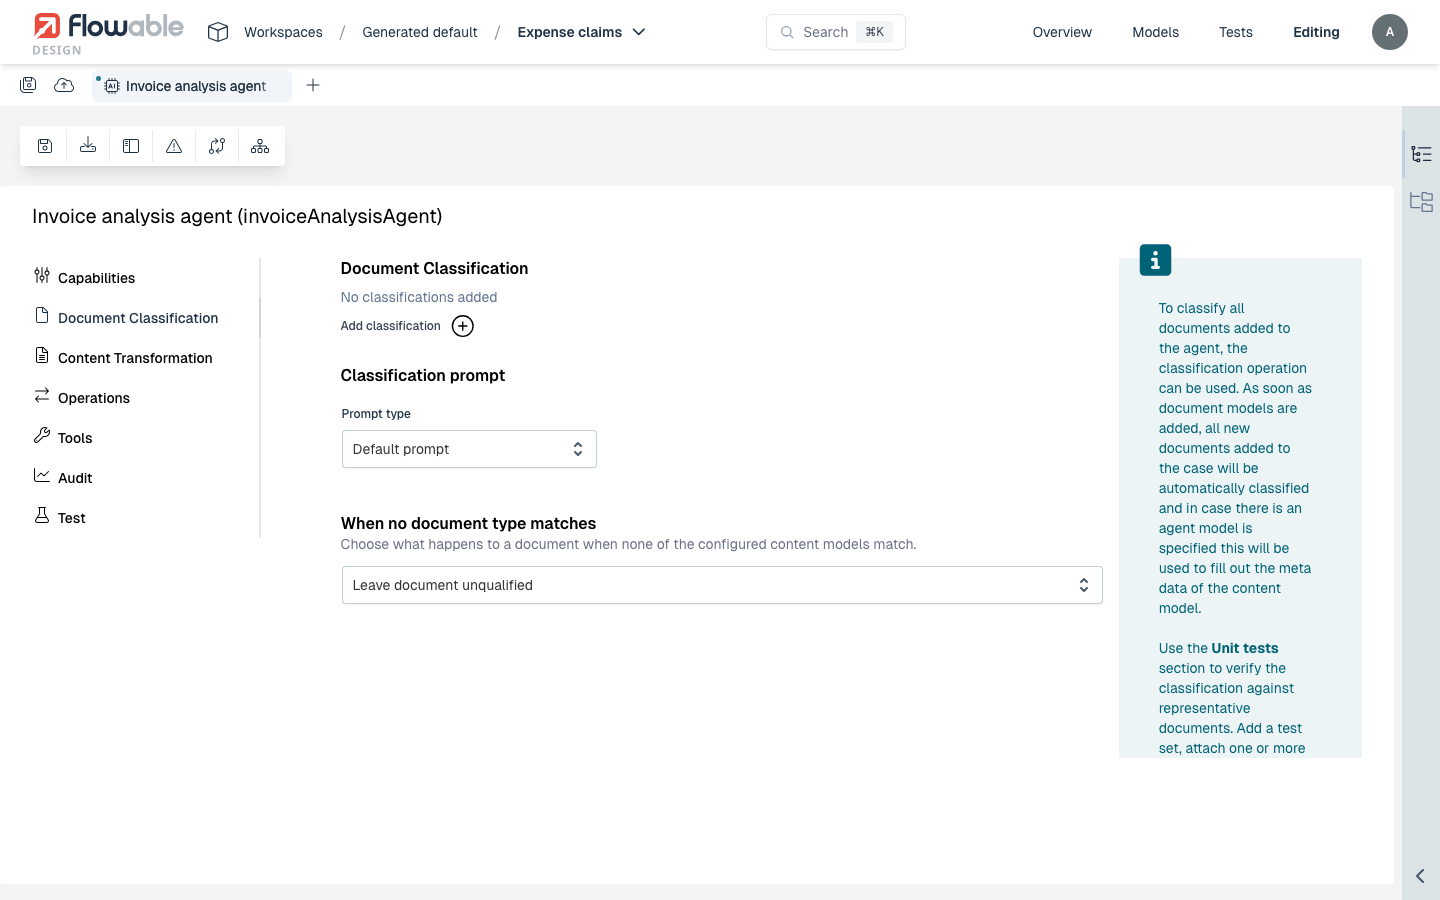
Task: Click the Audit chart icon
Action: point(42,475)
